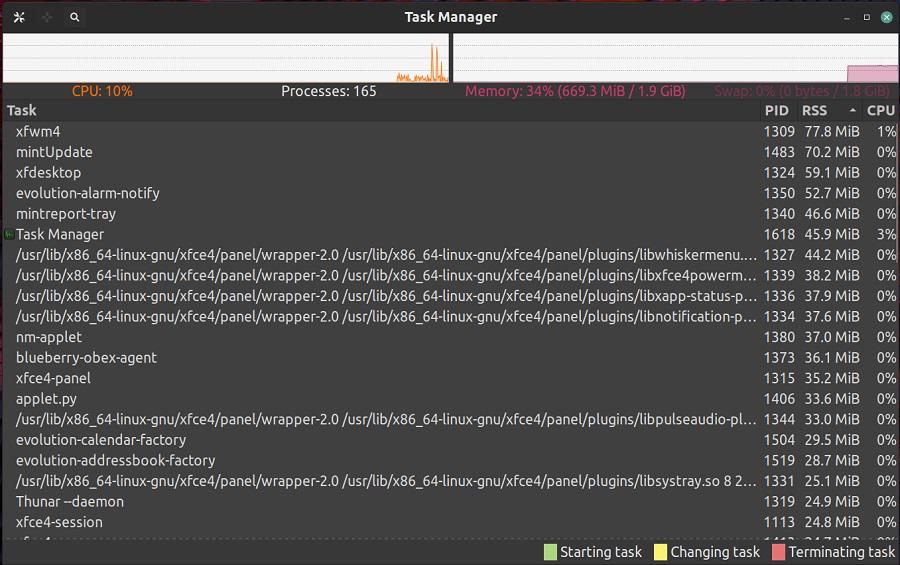The image size is (900, 565).
Task: Click the identify window crosshair icon
Action: pyautogui.click(x=47, y=17)
